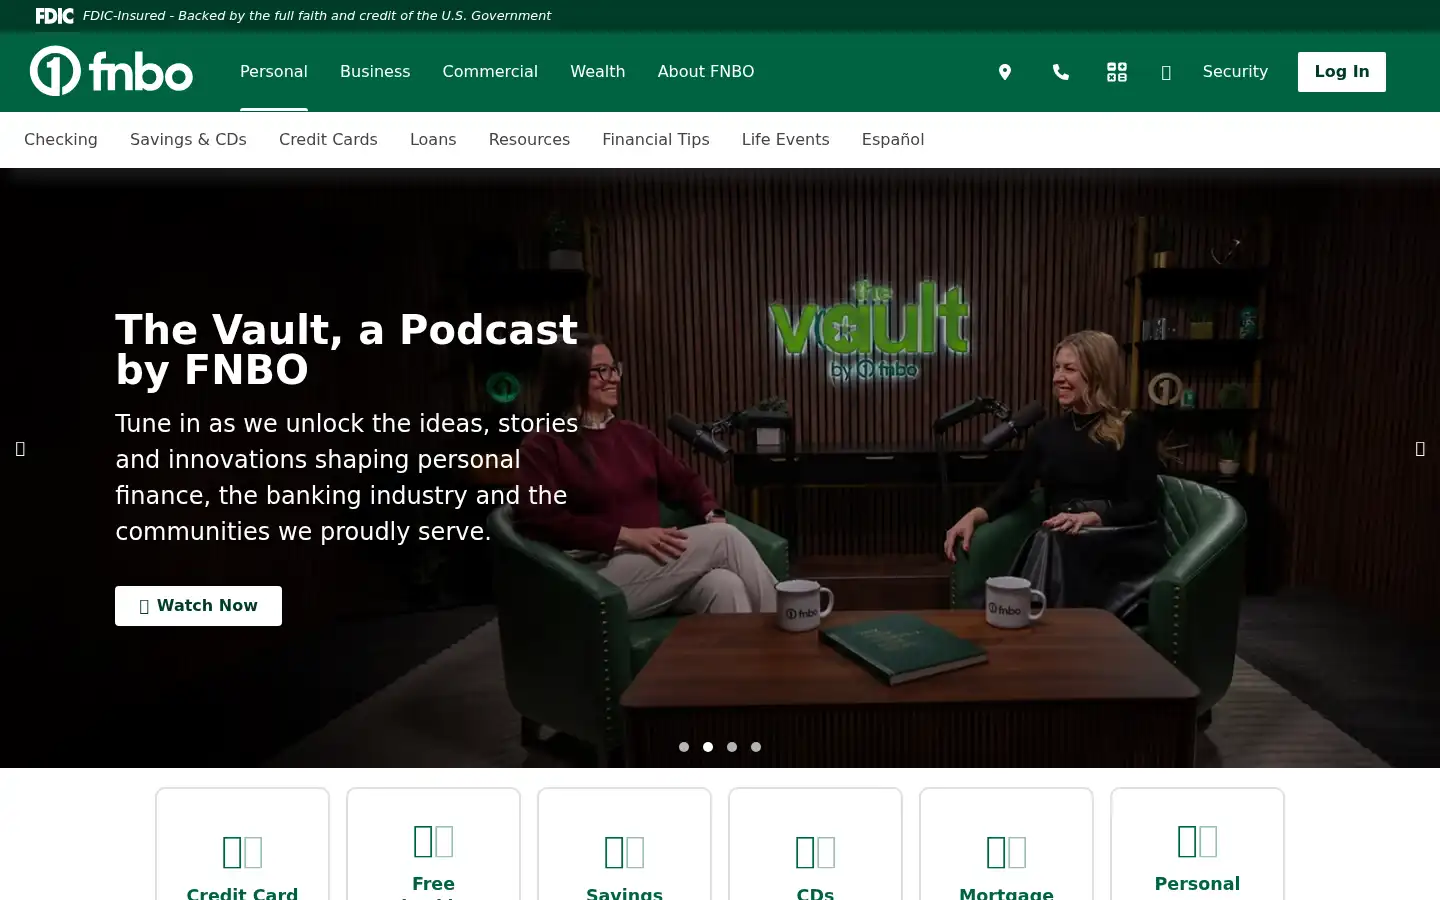The height and width of the screenshot is (900, 1440).
Task: Open the CDs tile label
Action: (x=815, y=892)
